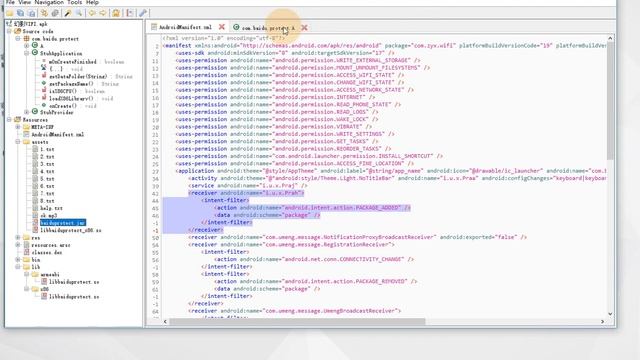Open 8.txt in assets folder
The image size is (640, 360).
click(x=47, y=200)
